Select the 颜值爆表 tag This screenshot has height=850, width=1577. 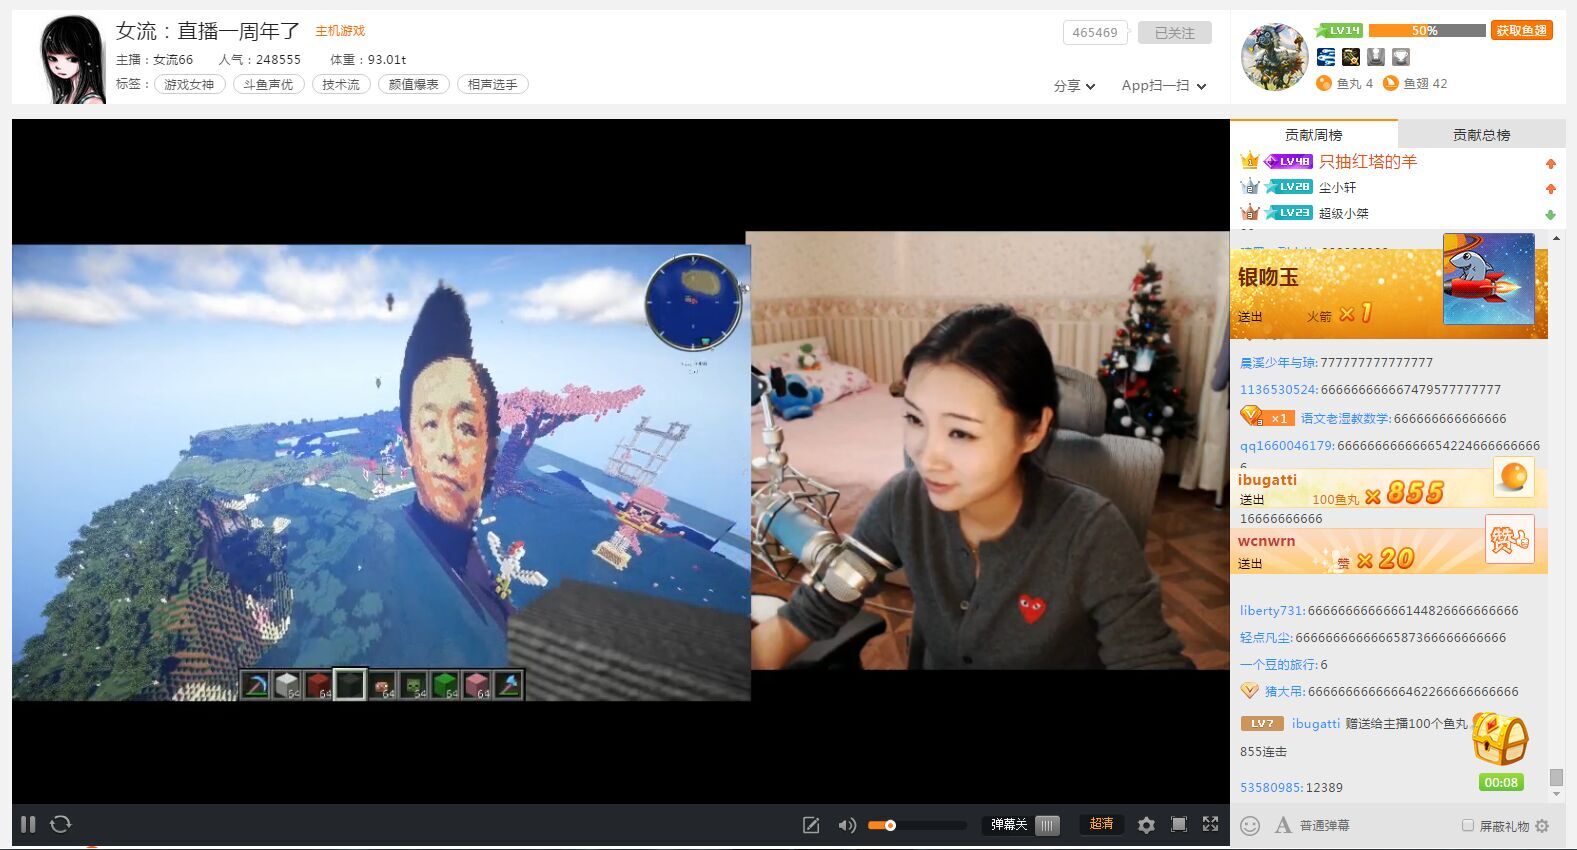(414, 84)
